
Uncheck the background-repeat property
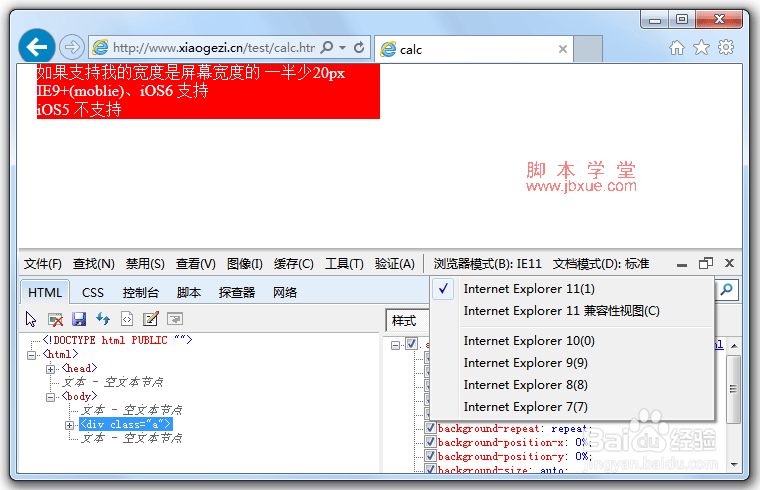pos(430,428)
